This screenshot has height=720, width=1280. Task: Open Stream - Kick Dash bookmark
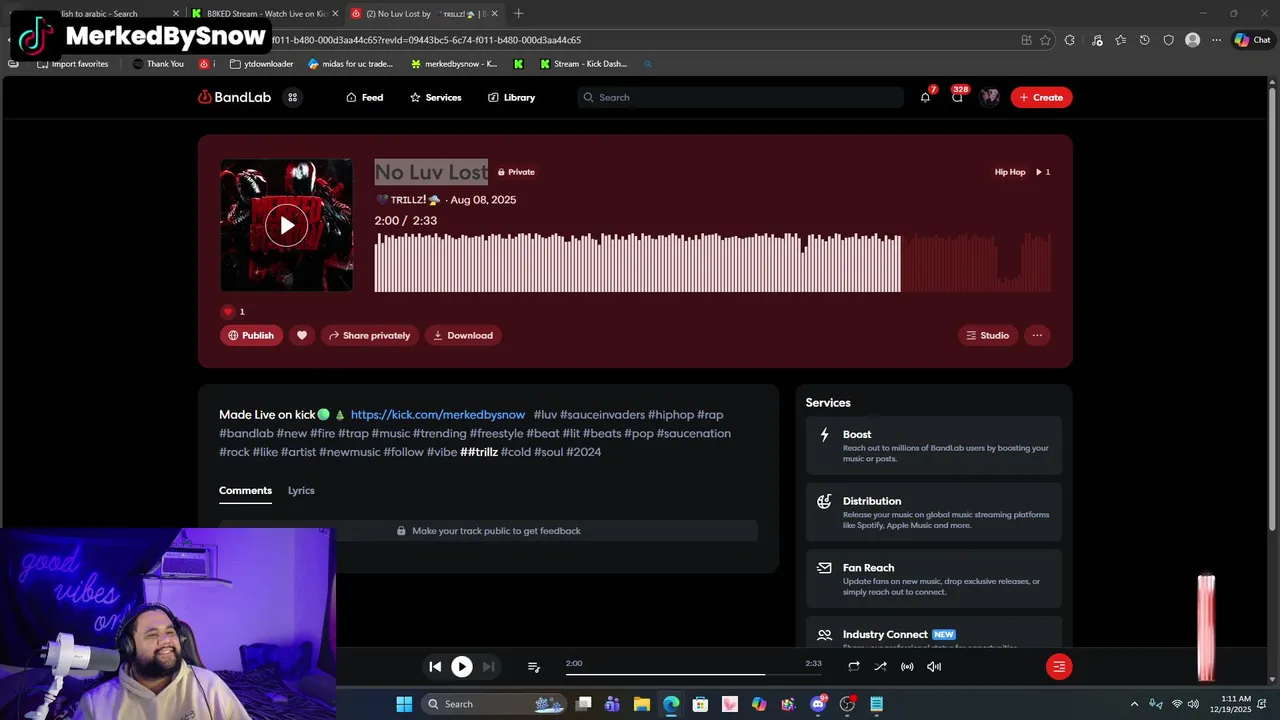pos(583,64)
